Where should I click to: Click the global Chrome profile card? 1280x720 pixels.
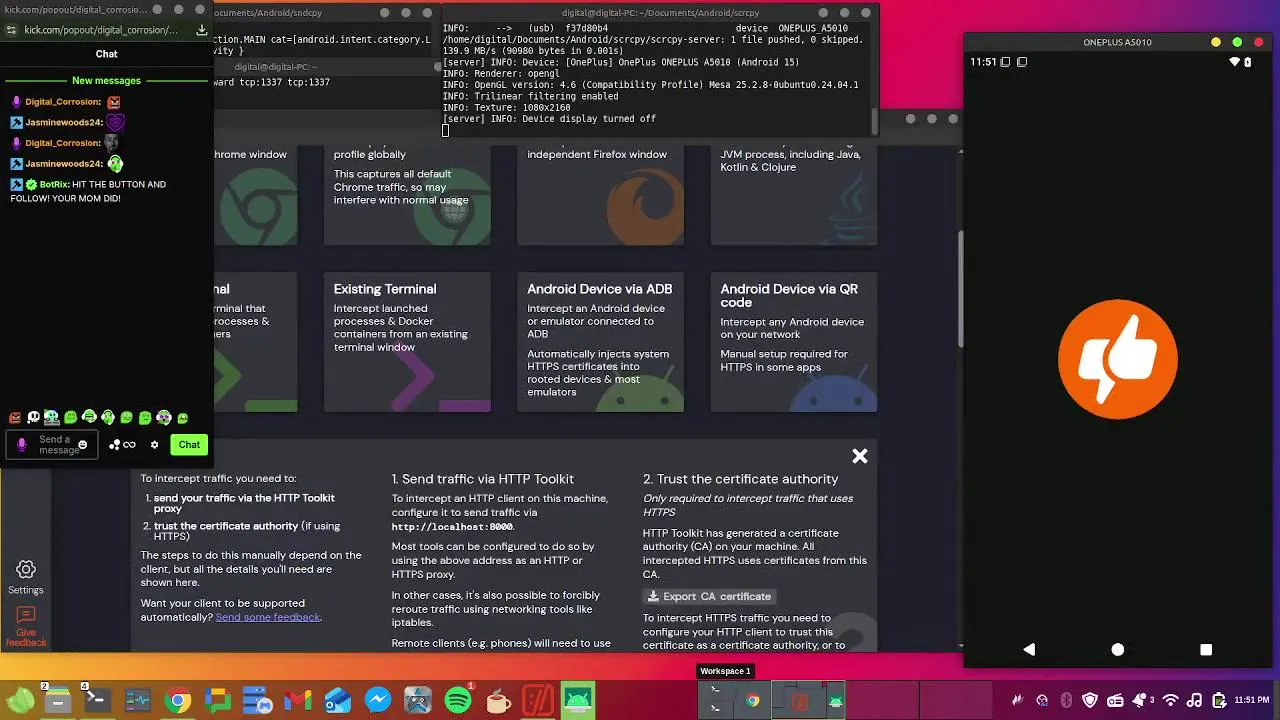point(407,195)
